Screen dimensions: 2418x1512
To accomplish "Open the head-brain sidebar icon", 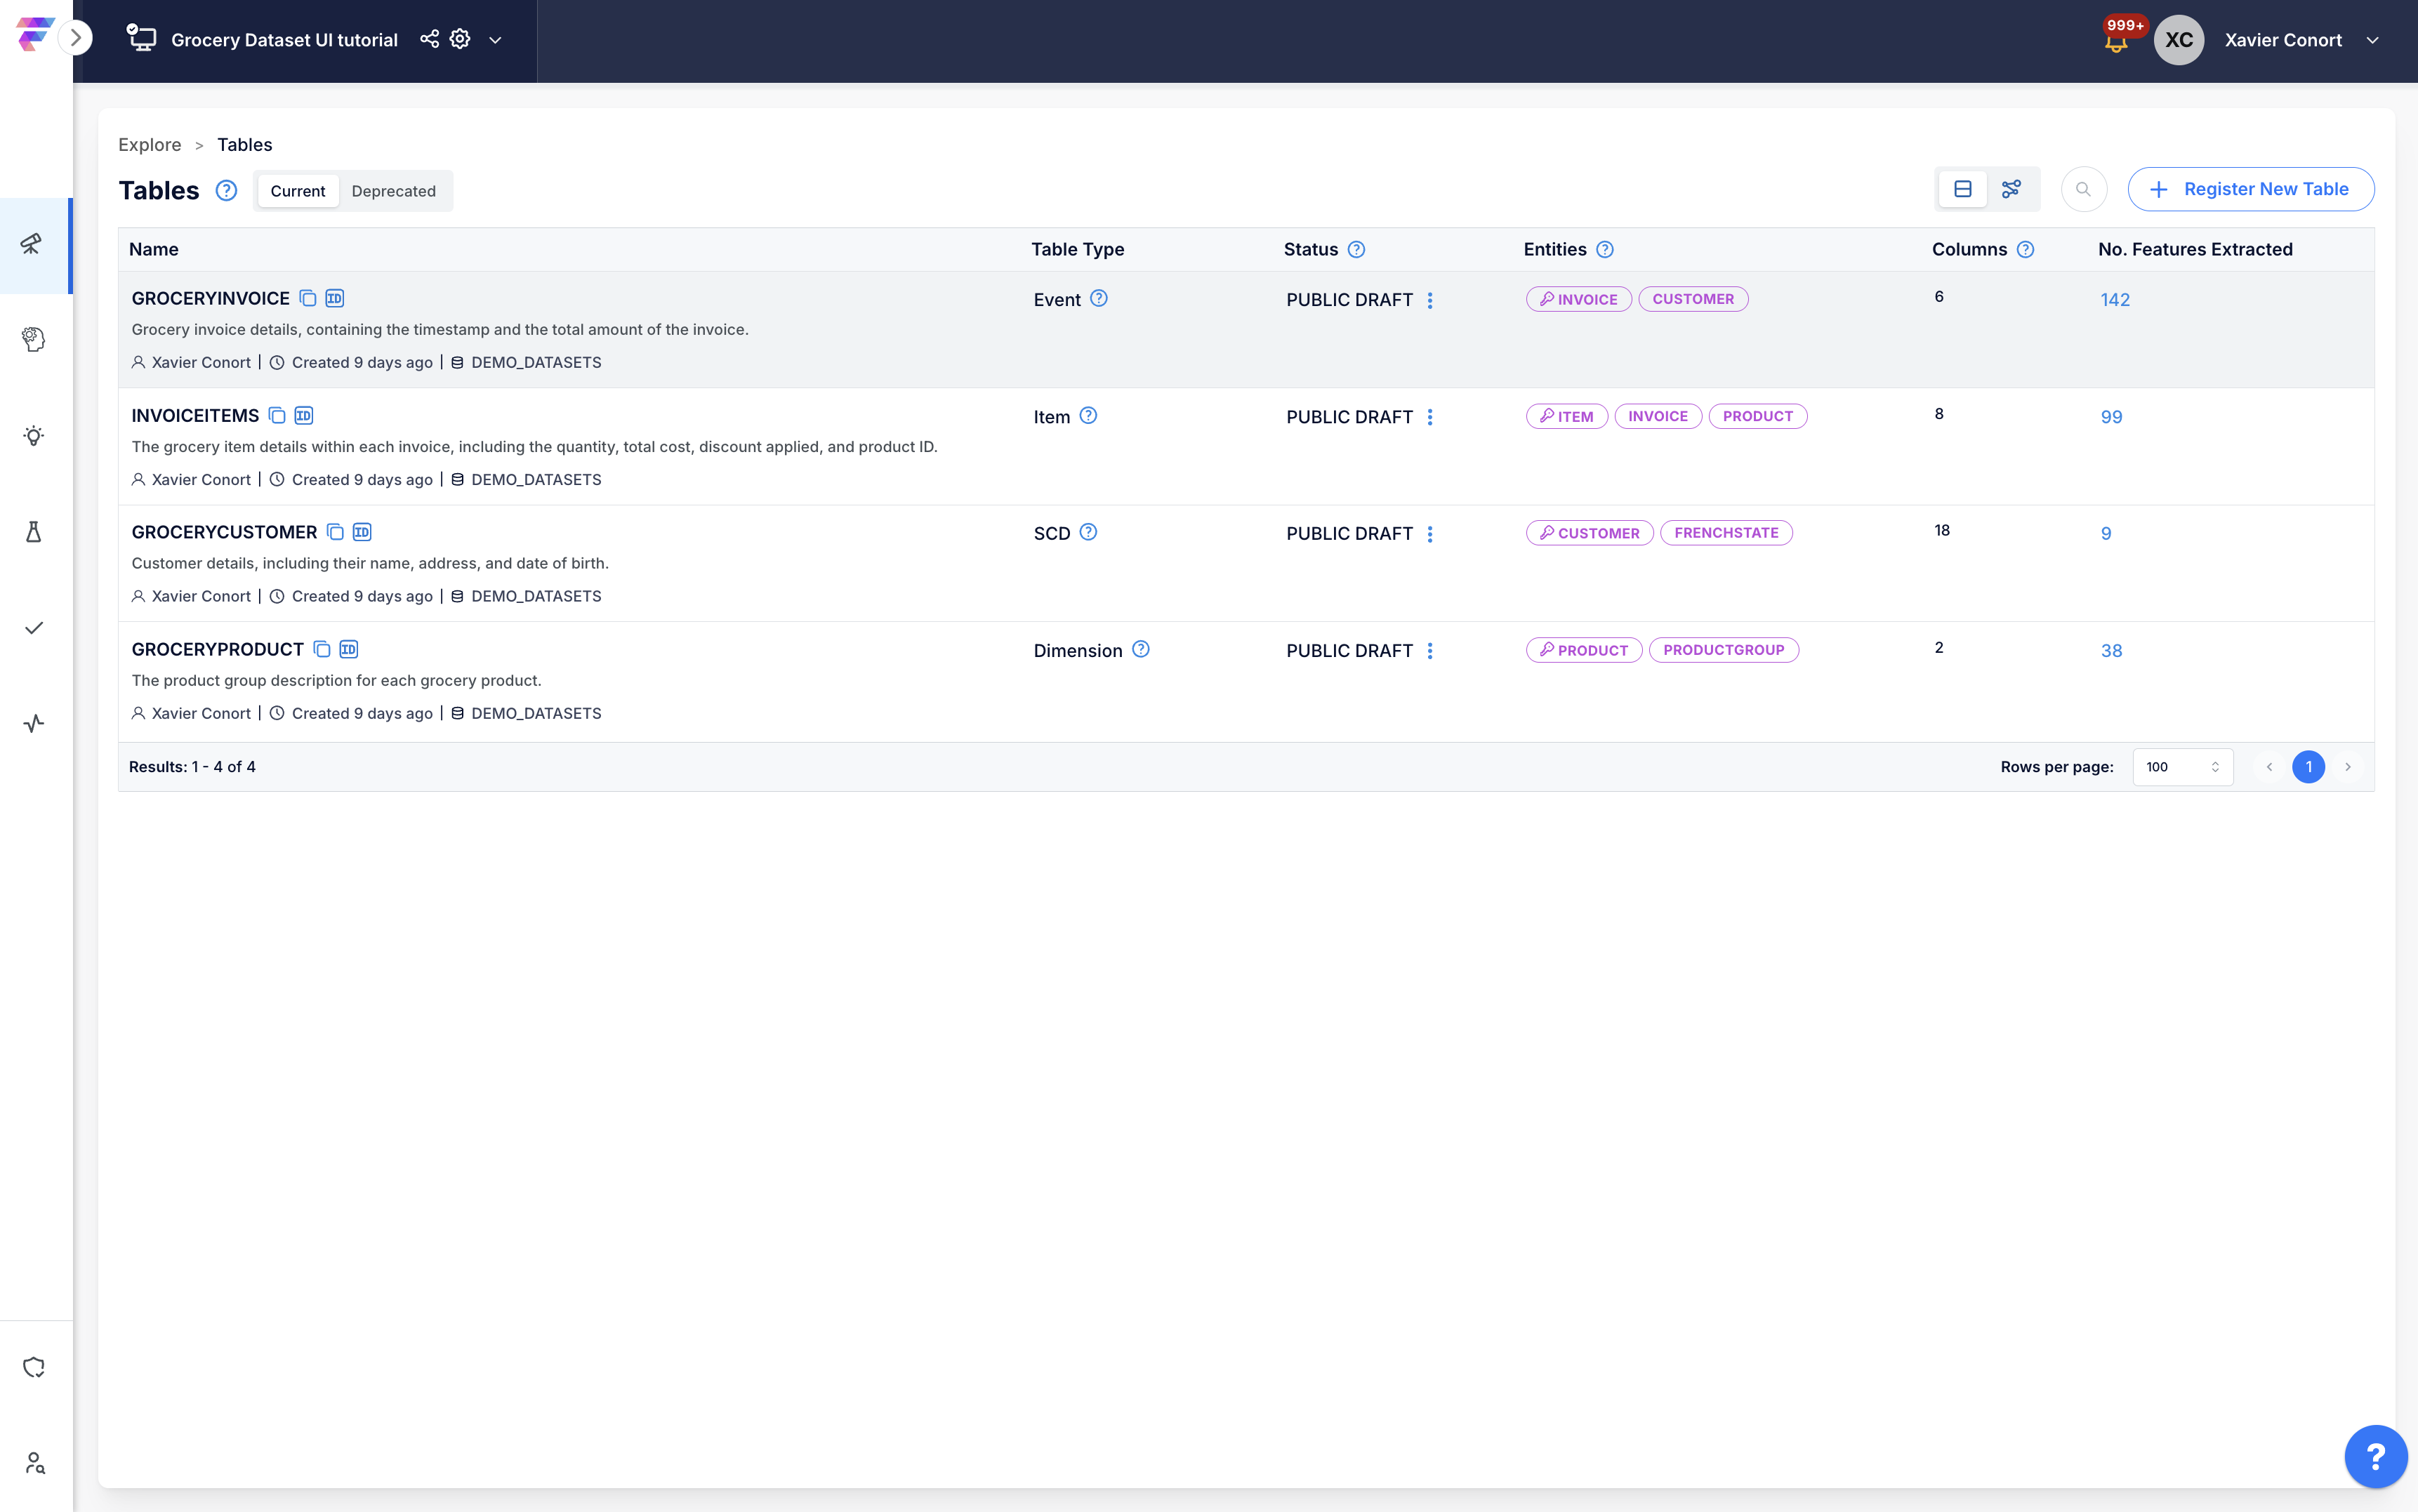I will pyautogui.click(x=33, y=339).
